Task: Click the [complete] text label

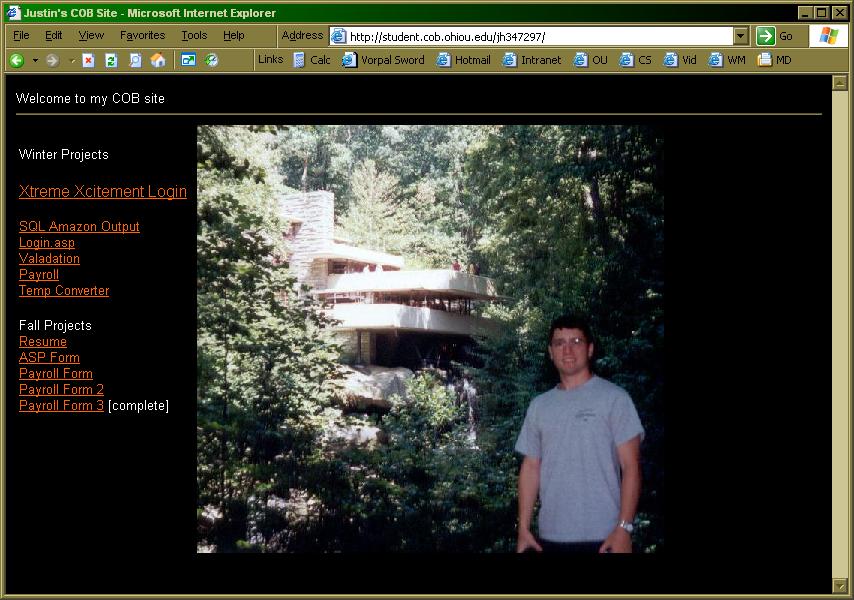Action: (x=138, y=406)
